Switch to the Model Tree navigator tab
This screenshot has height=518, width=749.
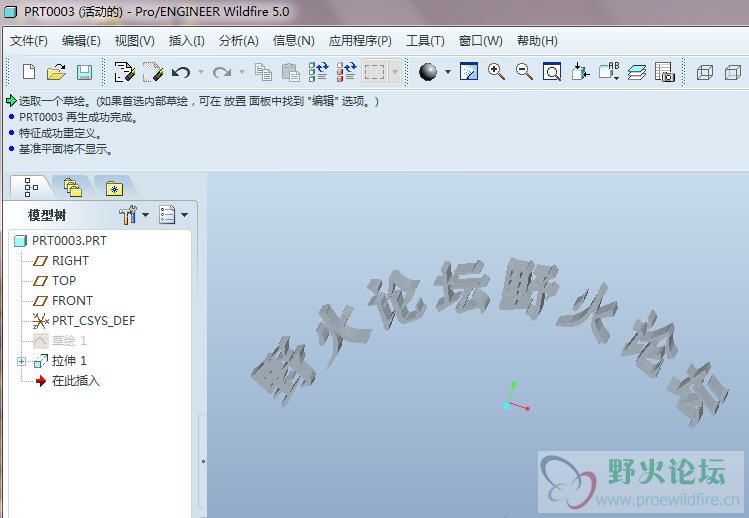click(31, 187)
